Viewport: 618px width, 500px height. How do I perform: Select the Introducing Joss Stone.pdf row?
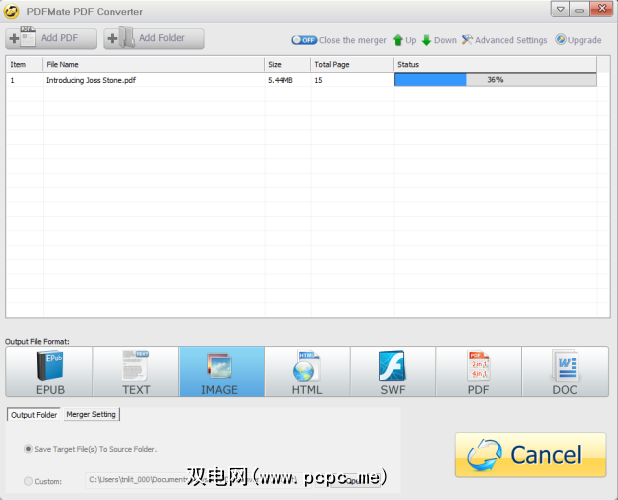pyautogui.click(x=302, y=80)
